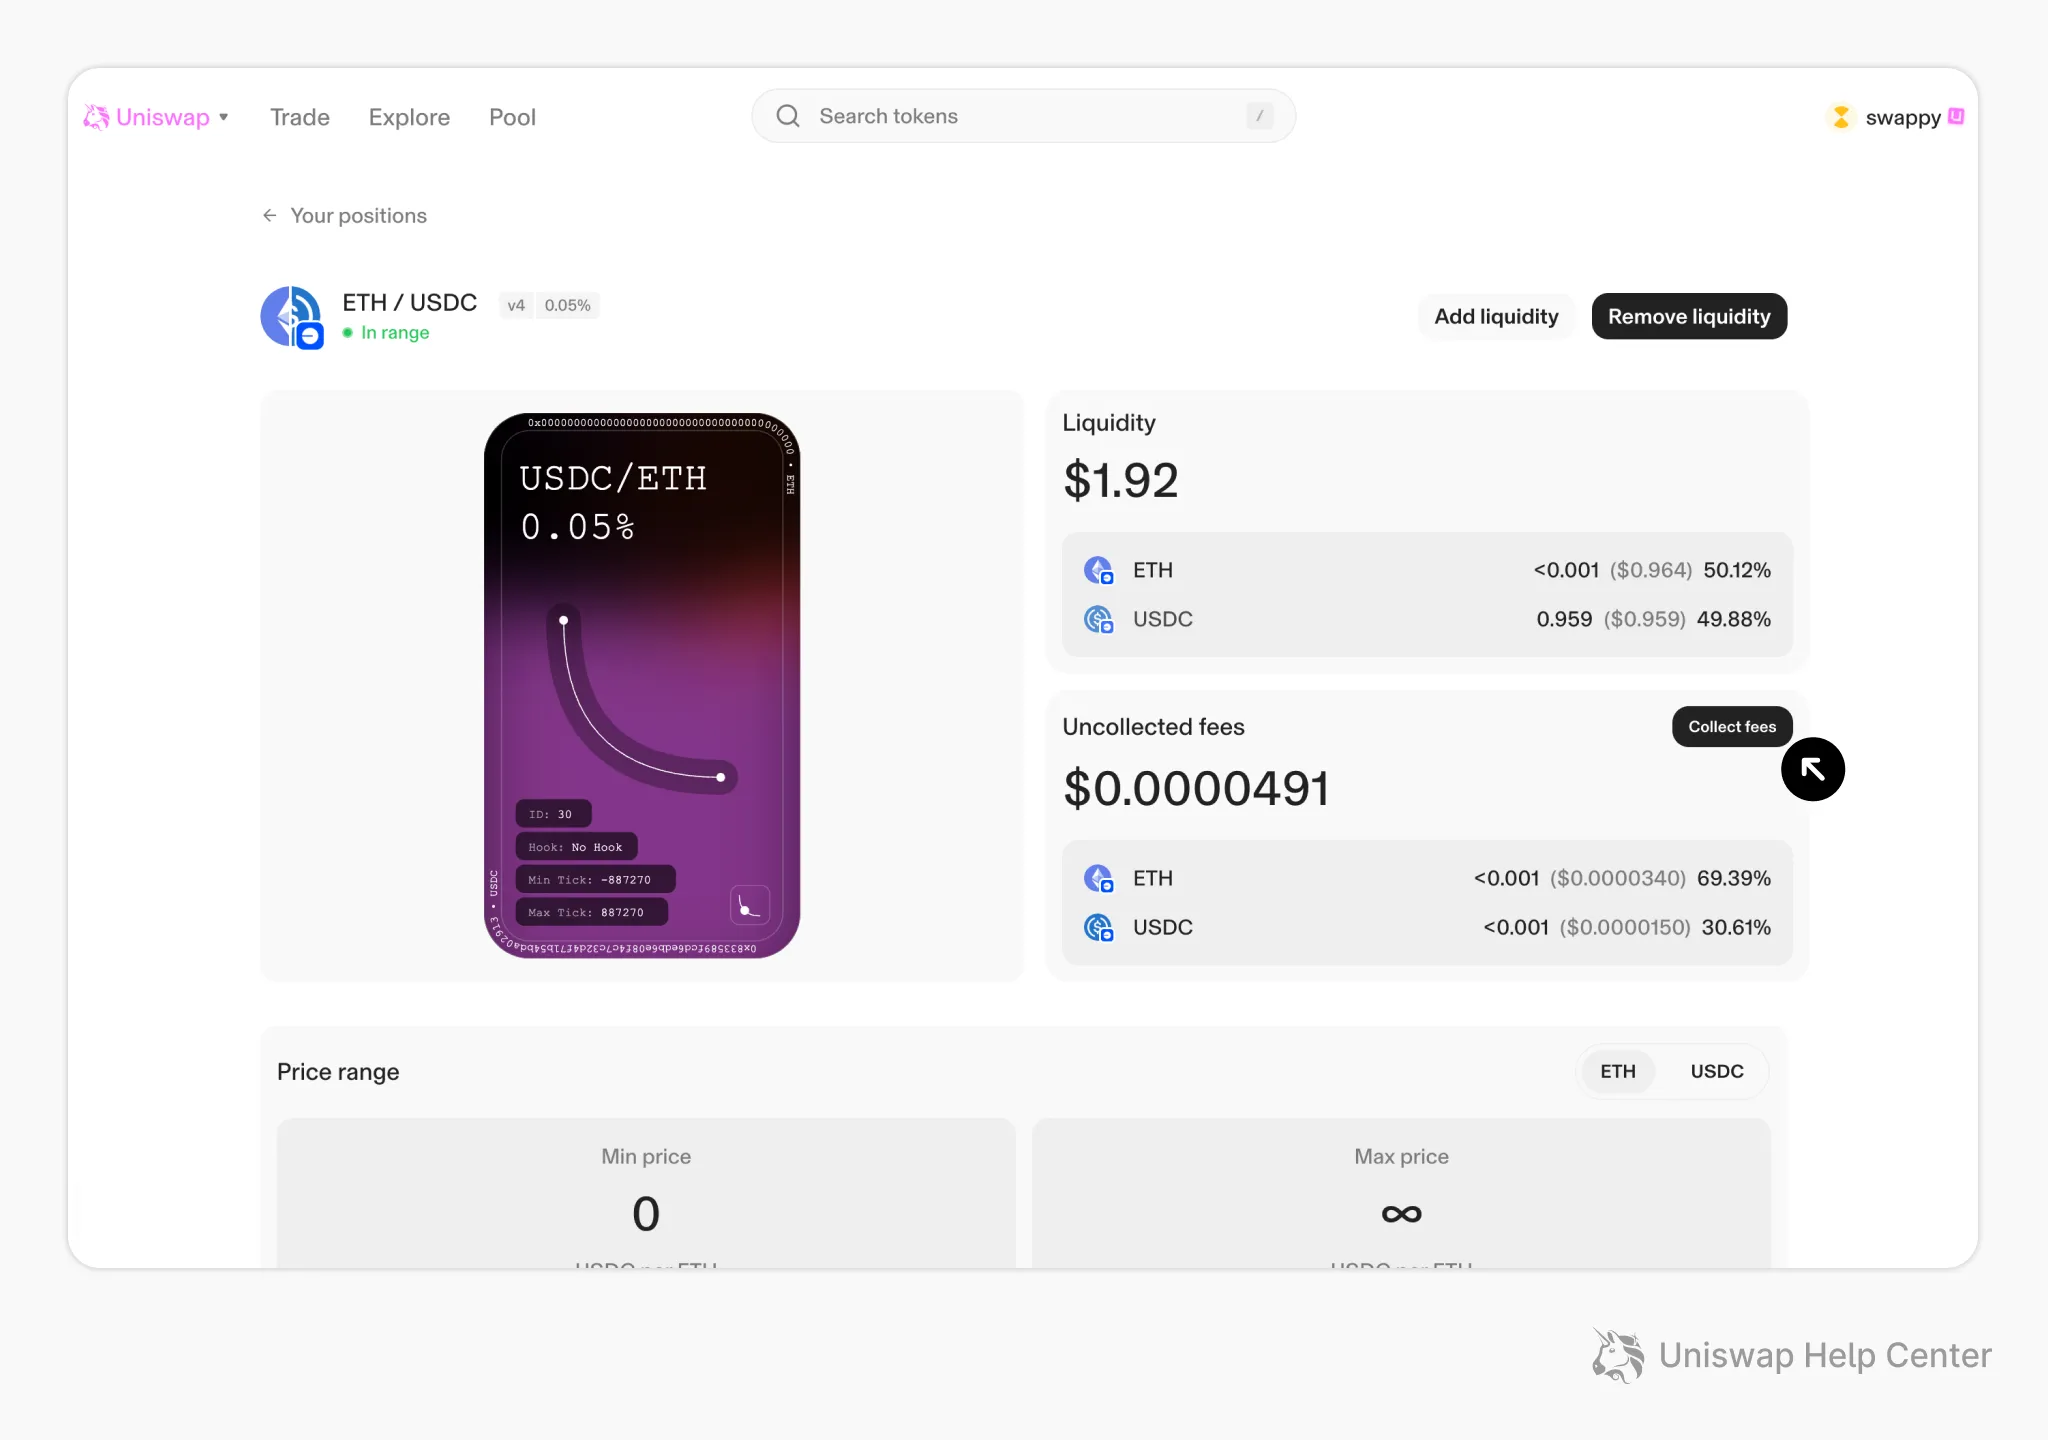Open the Trade menu item
Image resolution: width=2048 pixels, height=1440 pixels.
tap(299, 117)
